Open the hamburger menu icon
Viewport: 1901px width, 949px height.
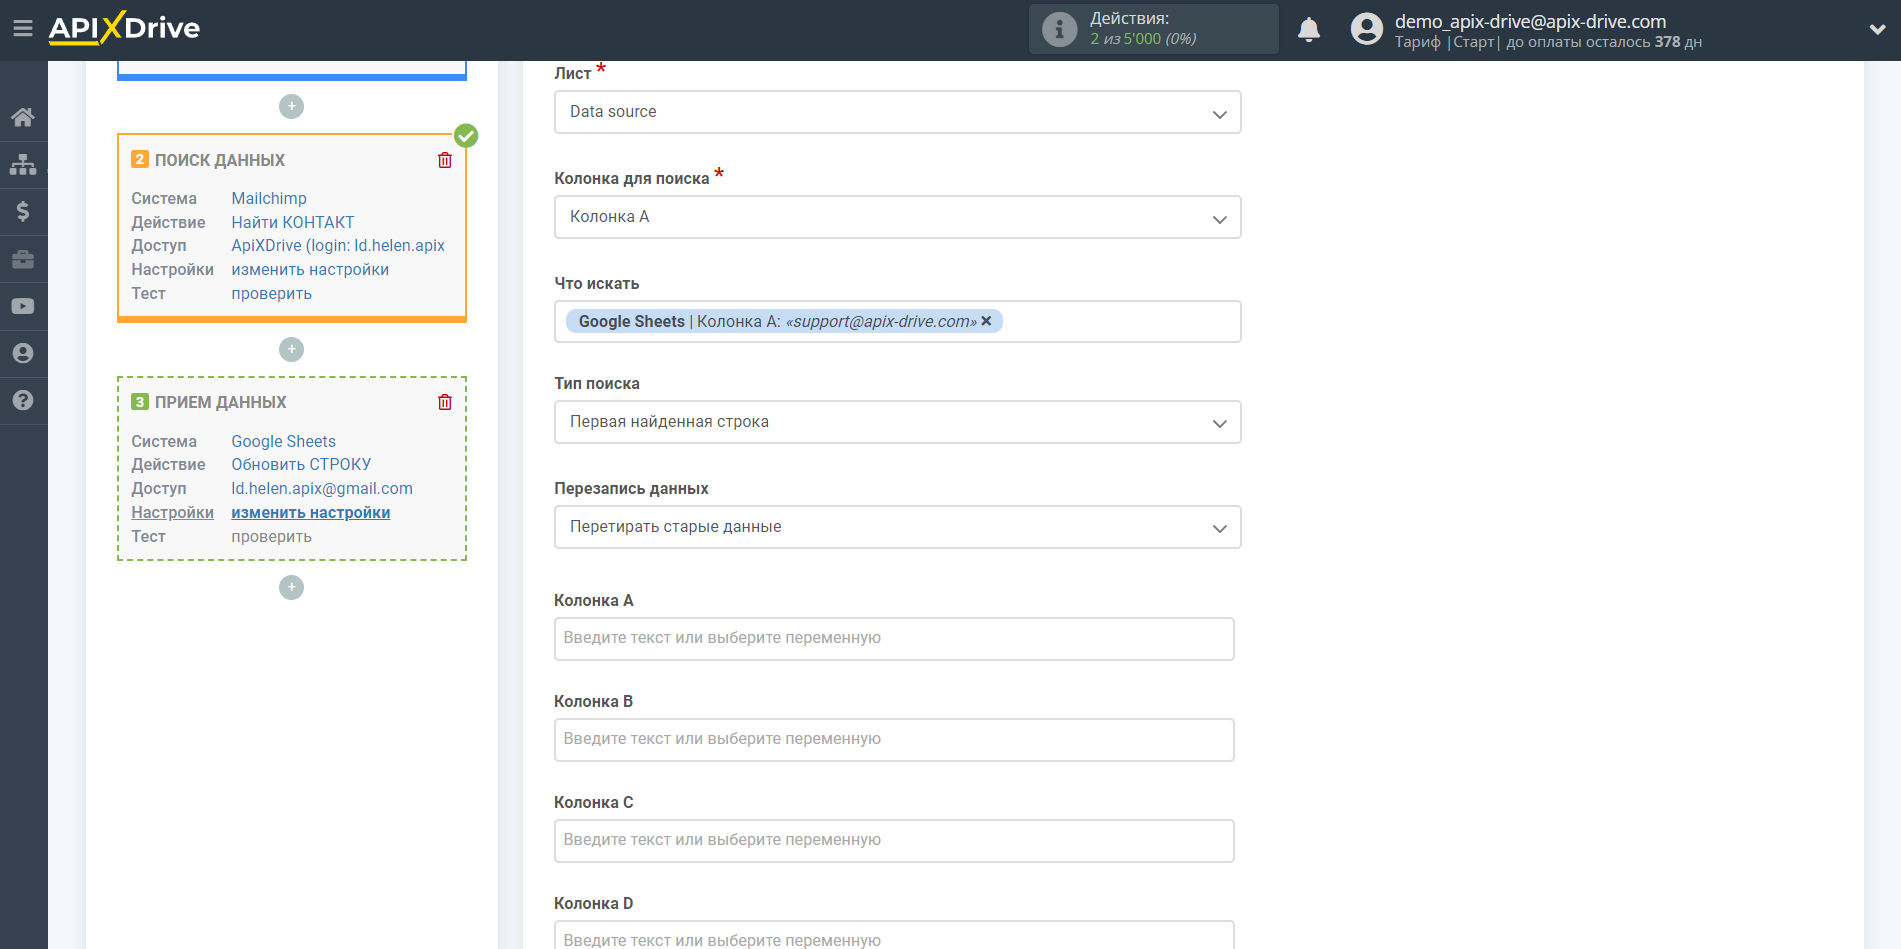pyautogui.click(x=22, y=29)
